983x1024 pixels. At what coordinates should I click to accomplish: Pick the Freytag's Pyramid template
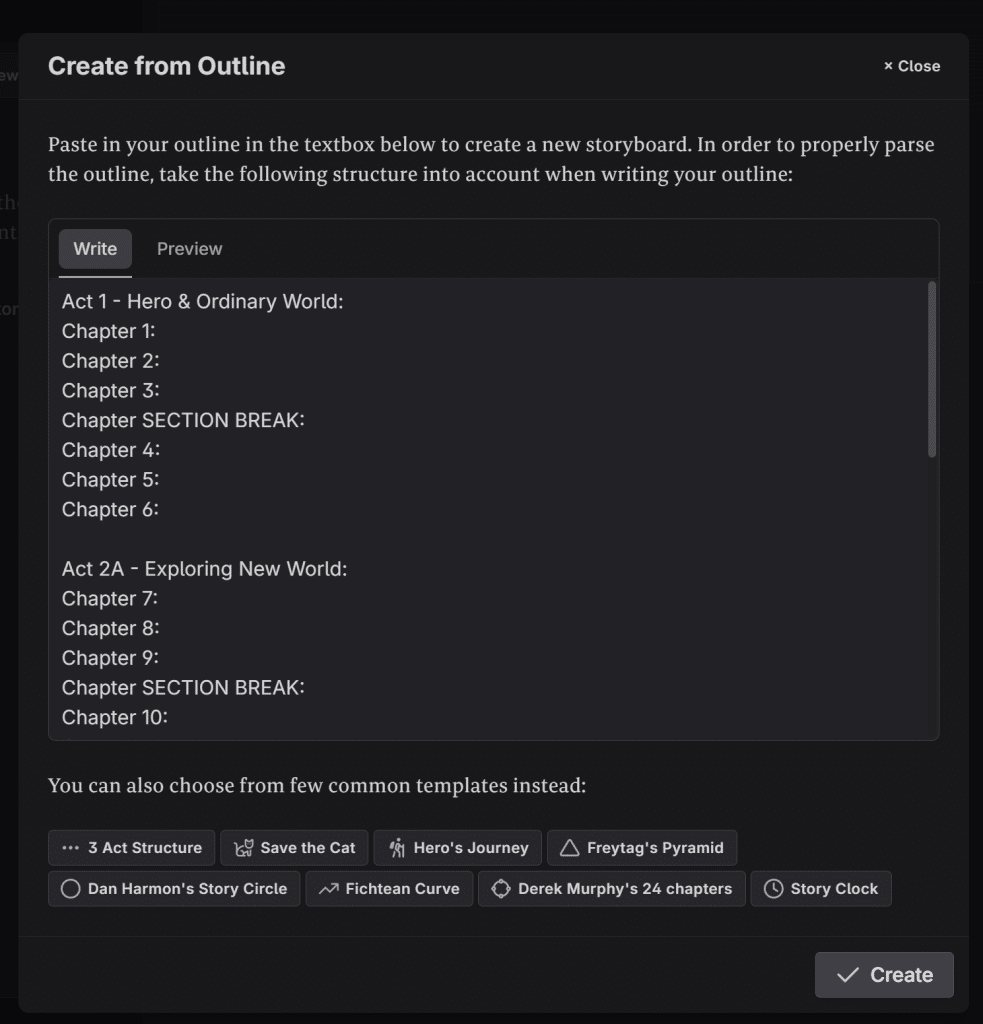(654, 848)
